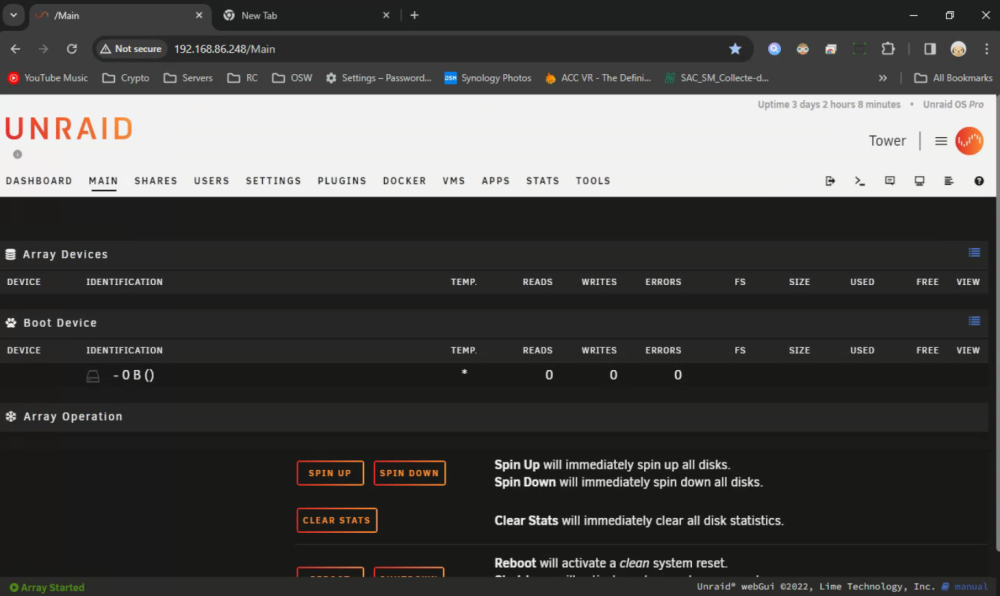Open the OSW bookmarks folder
Image resolution: width=1000 pixels, height=596 pixels.
pos(292,78)
